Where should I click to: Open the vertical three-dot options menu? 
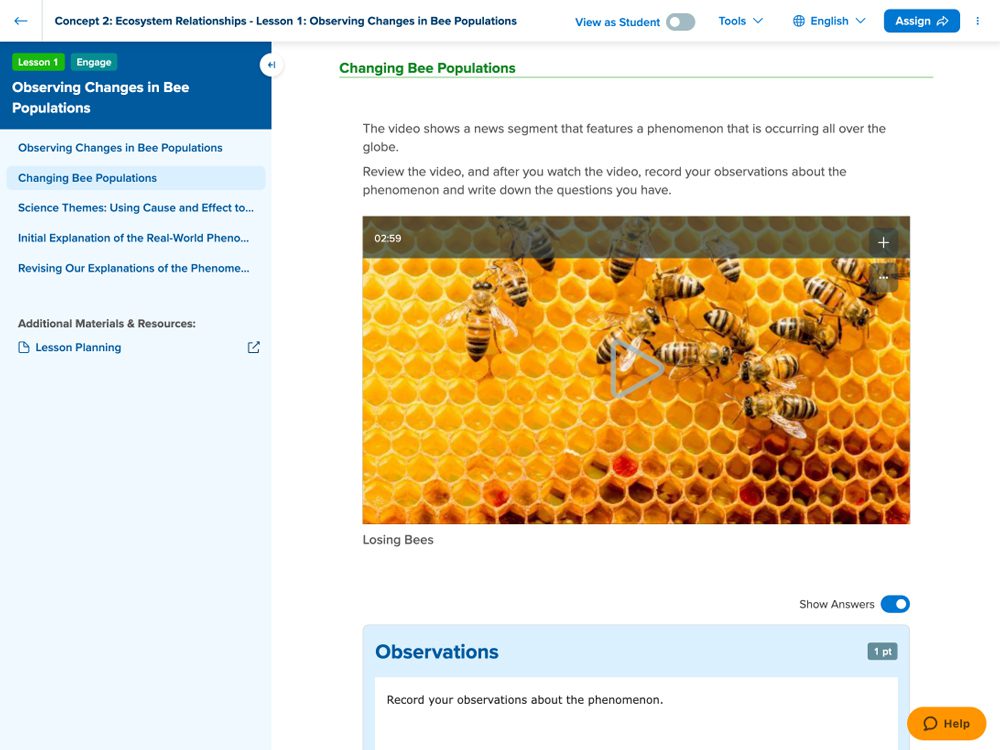[977, 21]
